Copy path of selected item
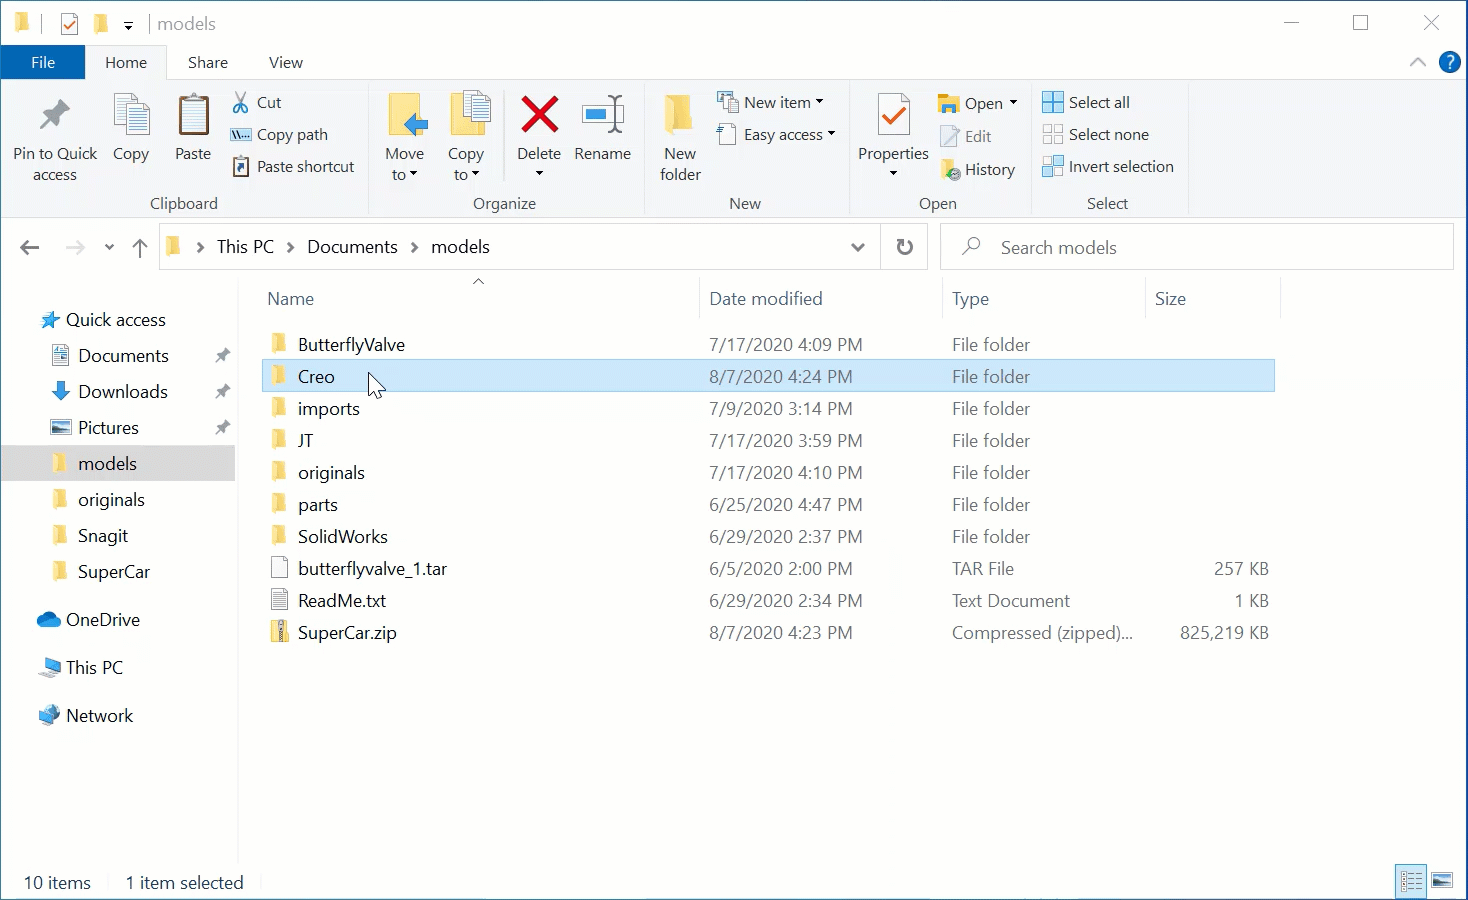The height and width of the screenshot is (900, 1468). (280, 134)
